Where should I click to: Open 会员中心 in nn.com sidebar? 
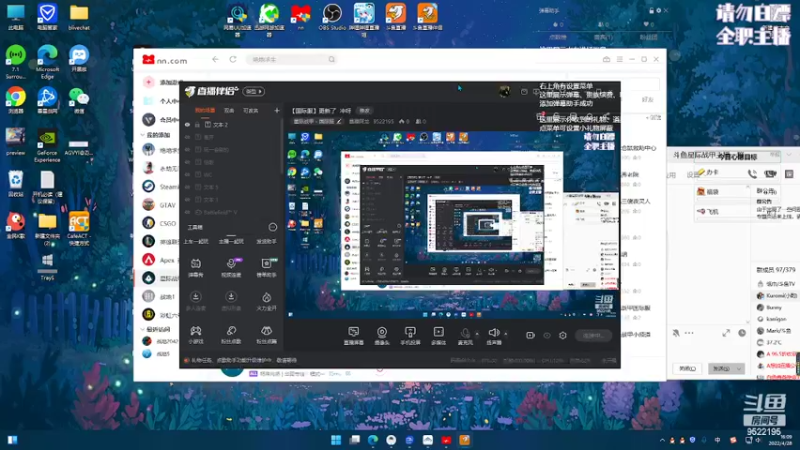(x=161, y=119)
